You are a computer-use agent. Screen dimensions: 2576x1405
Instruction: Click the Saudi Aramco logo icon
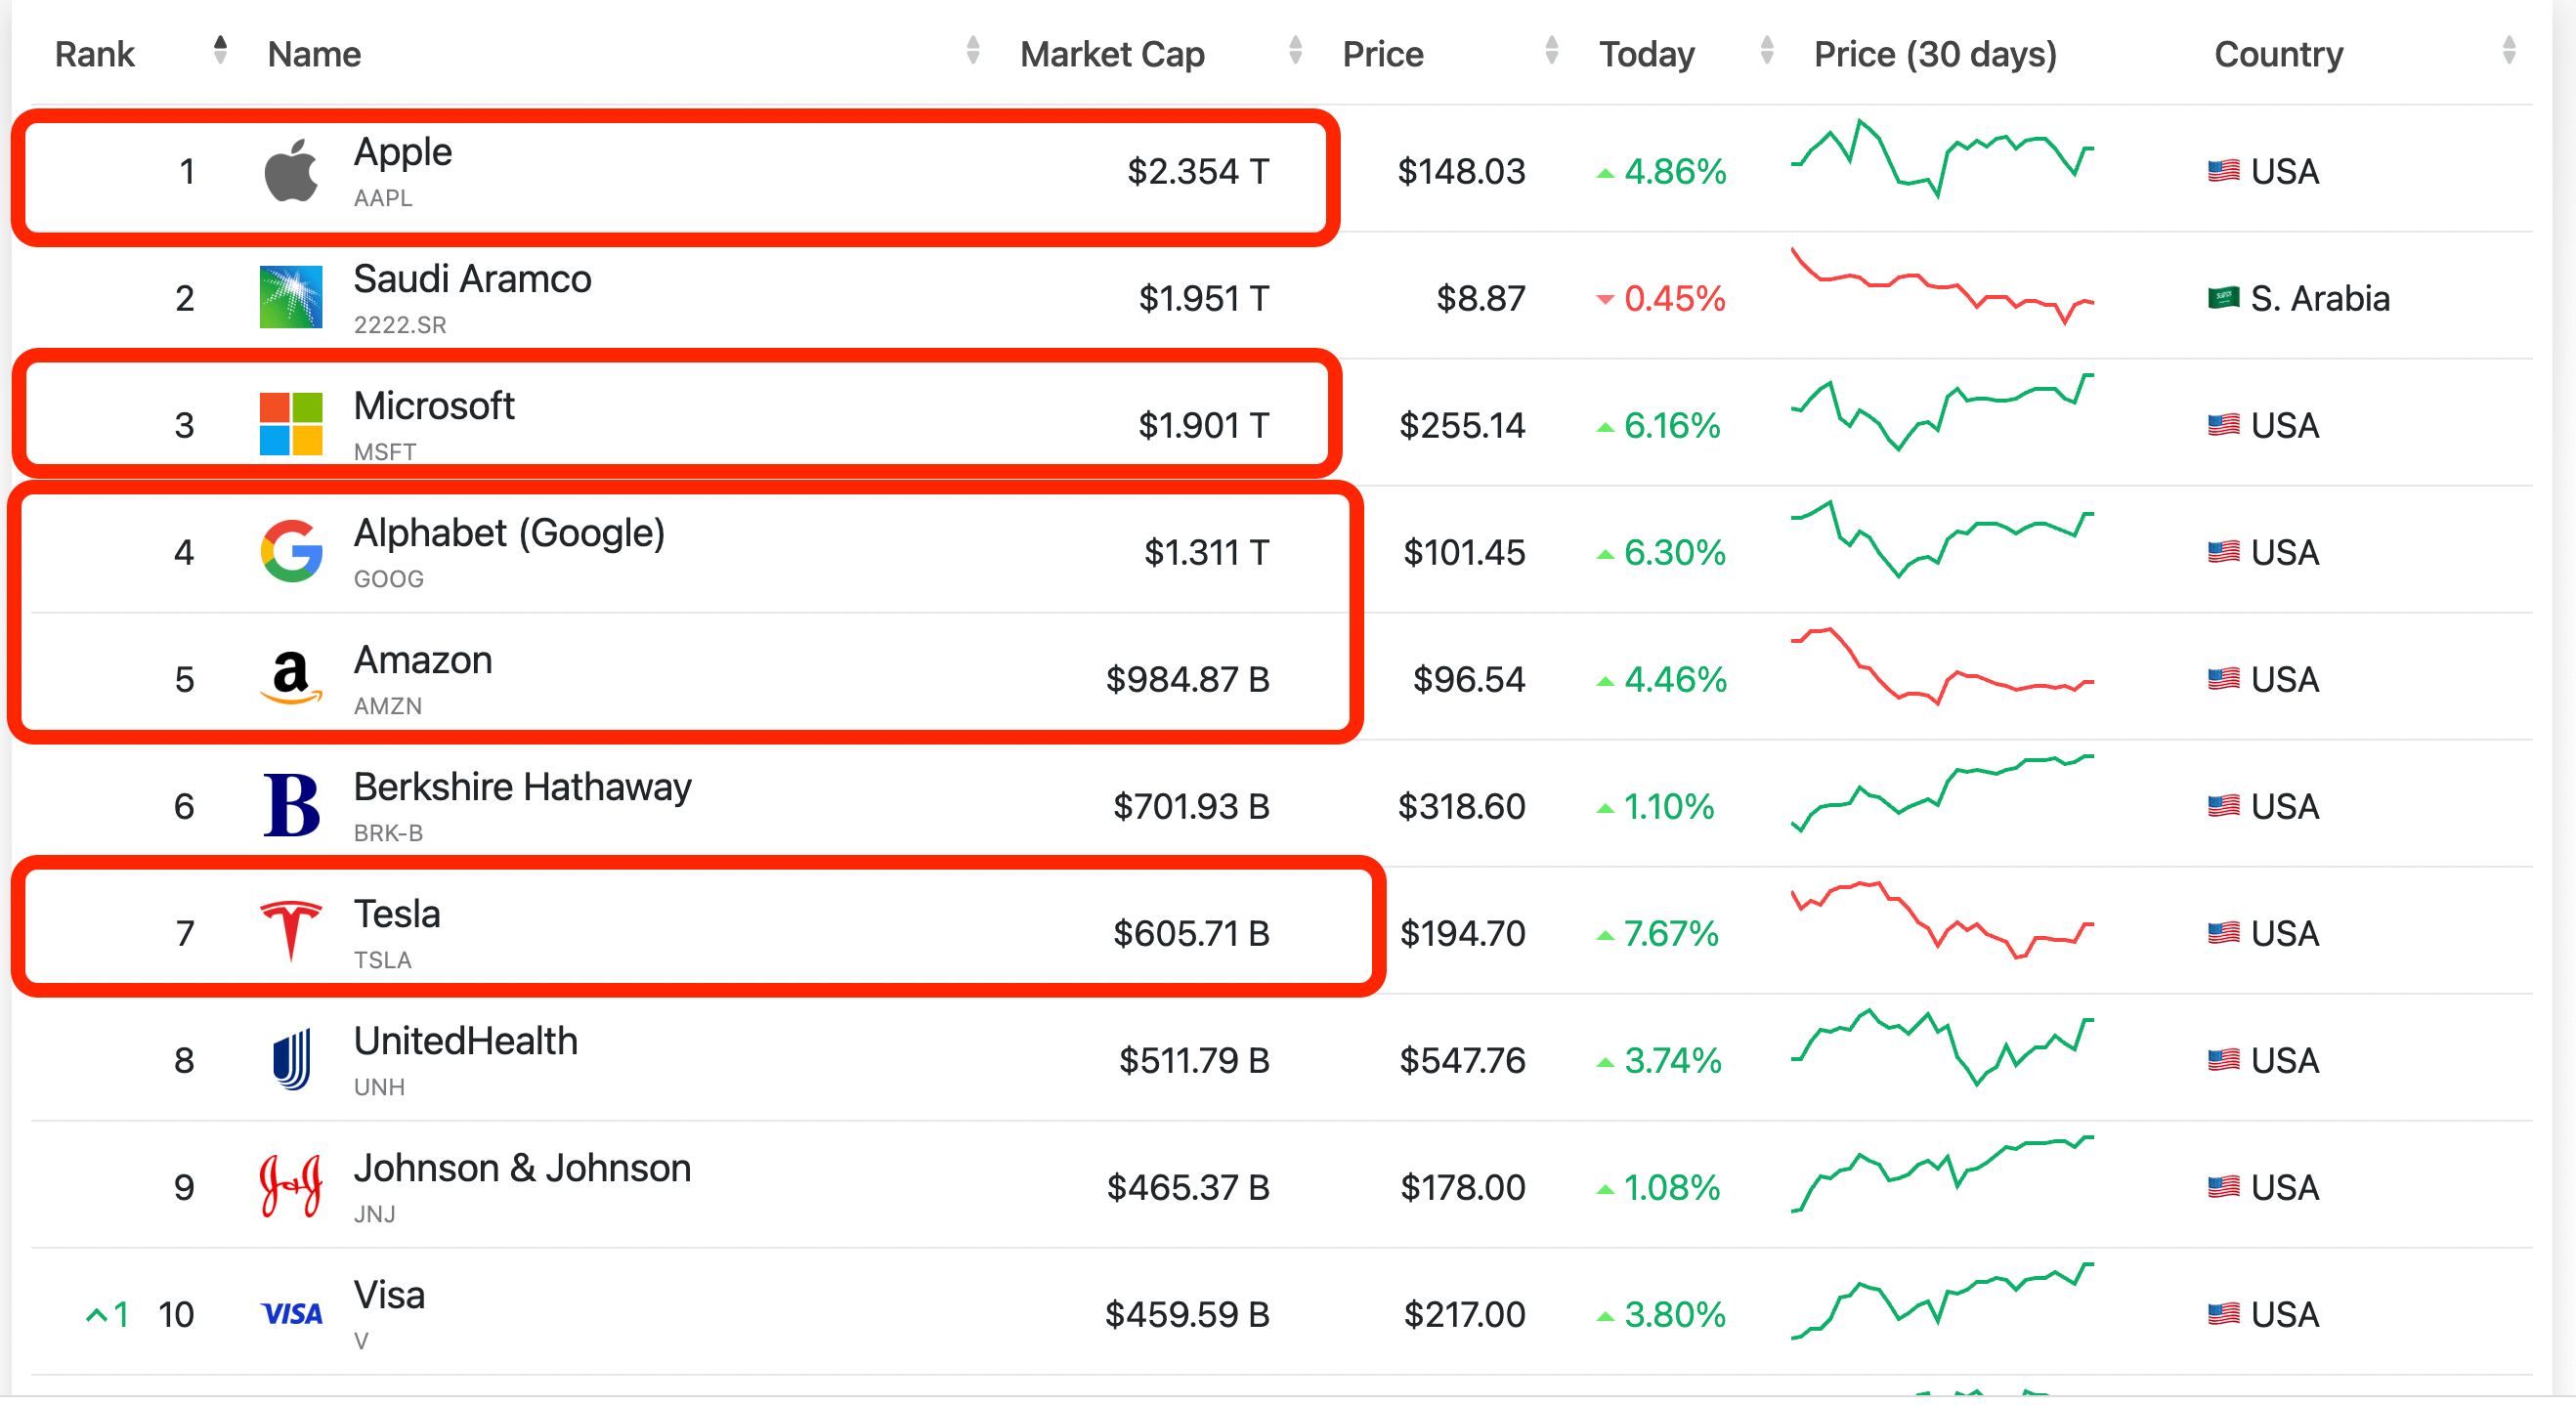[x=291, y=297]
